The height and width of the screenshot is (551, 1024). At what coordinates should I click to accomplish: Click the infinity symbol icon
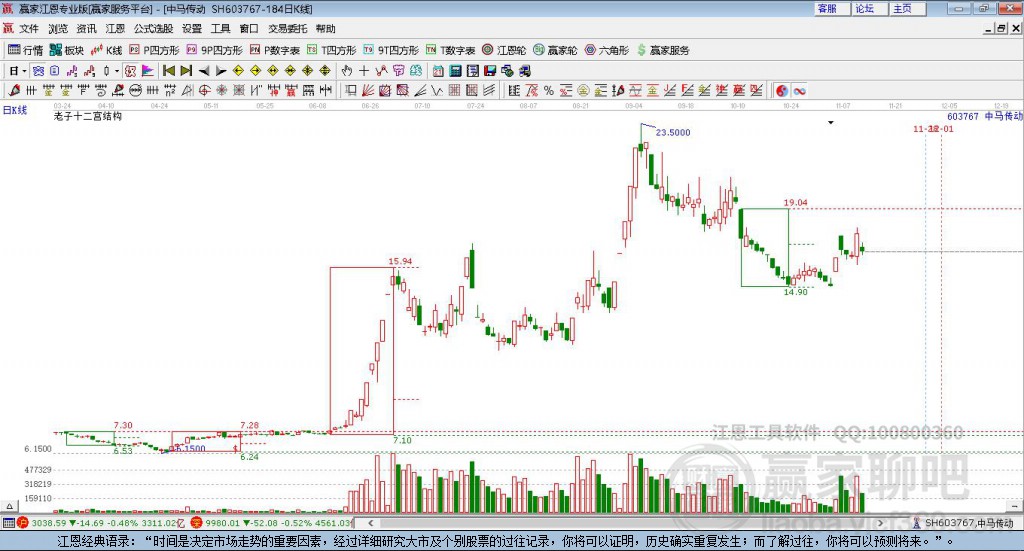pos(800,90)
